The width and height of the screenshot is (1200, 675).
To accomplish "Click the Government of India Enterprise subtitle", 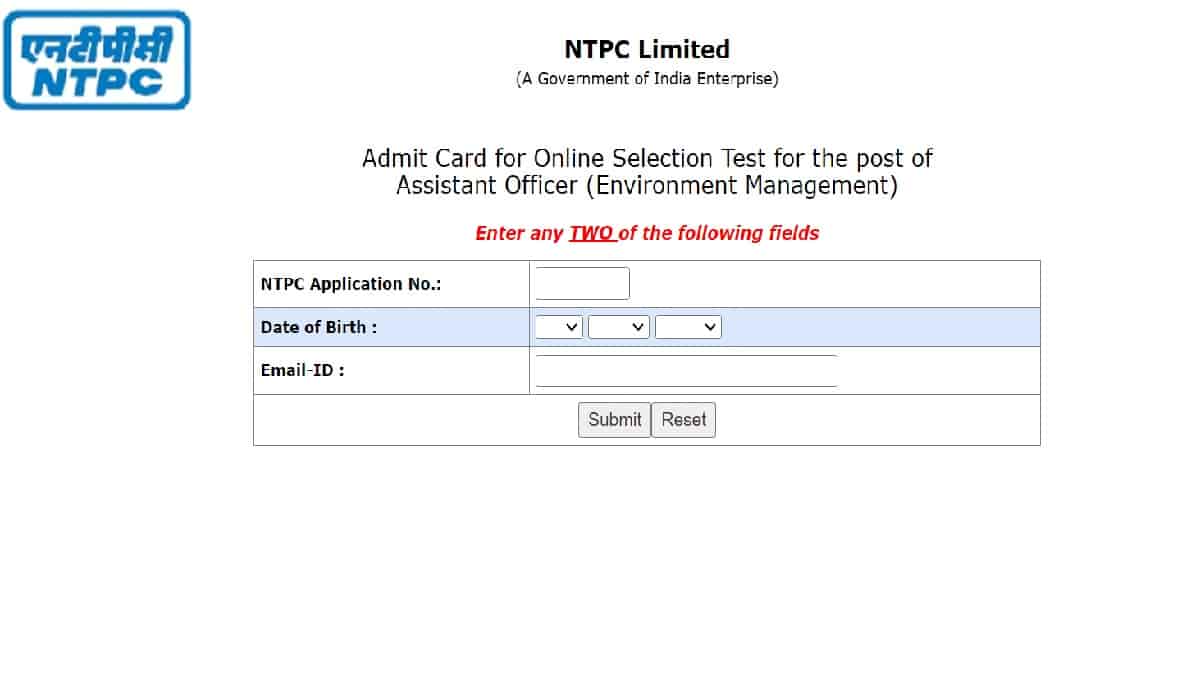I will pos(646,78).
